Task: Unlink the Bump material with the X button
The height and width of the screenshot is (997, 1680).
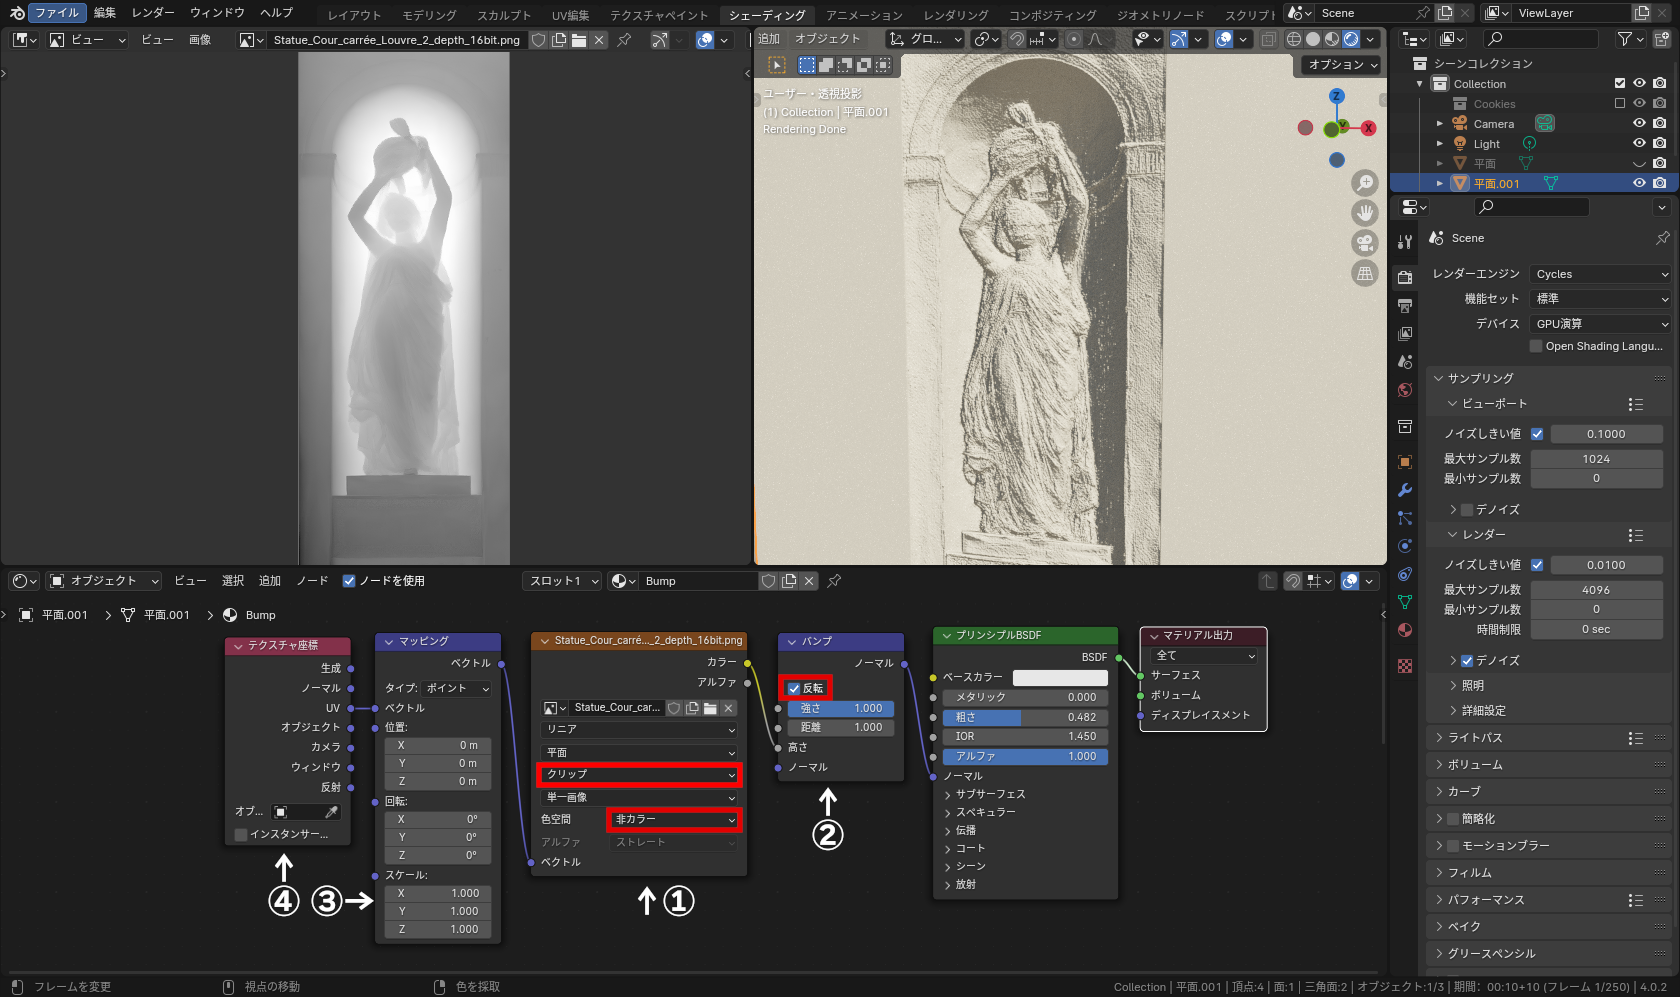Action: tap(809, 580)
